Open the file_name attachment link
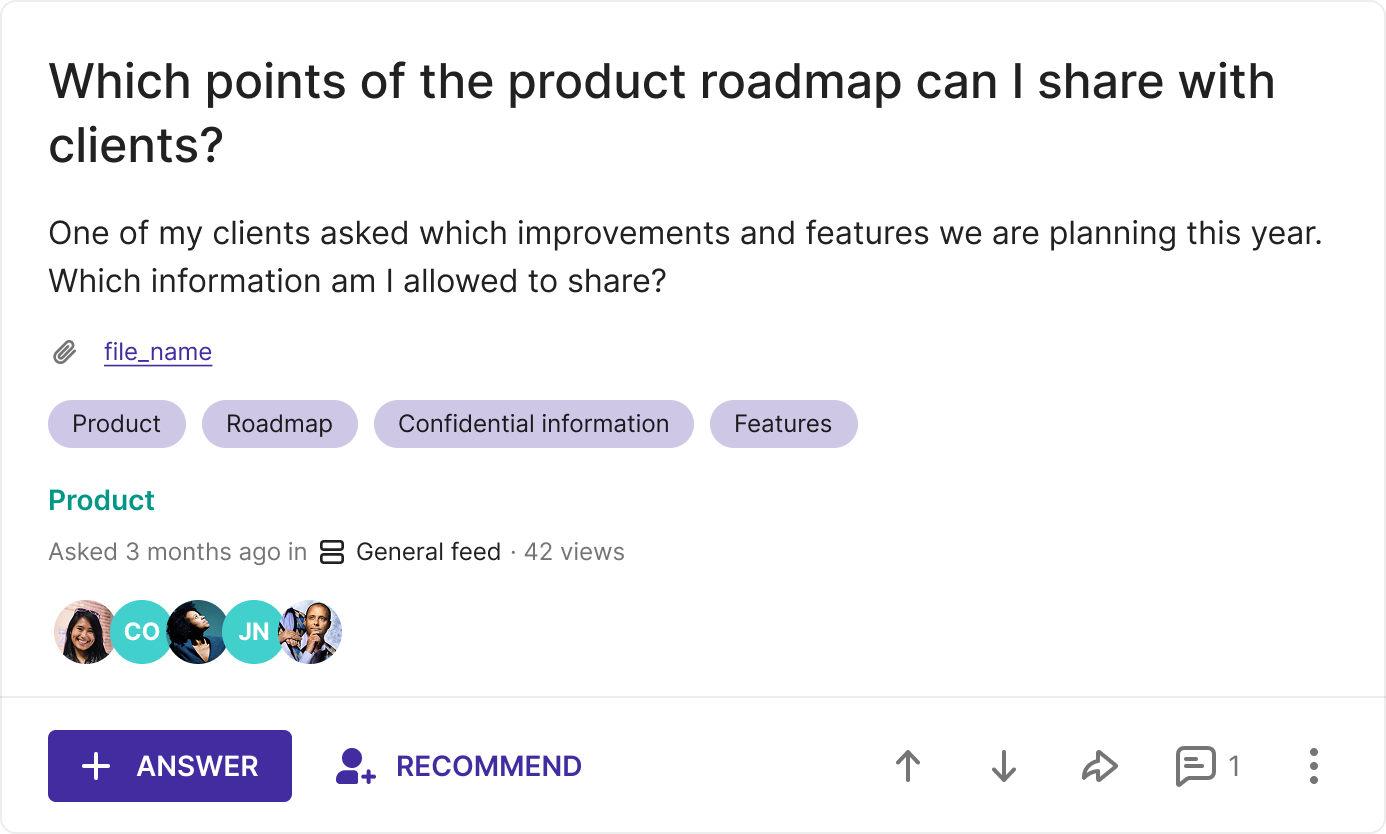 (158, 352)
